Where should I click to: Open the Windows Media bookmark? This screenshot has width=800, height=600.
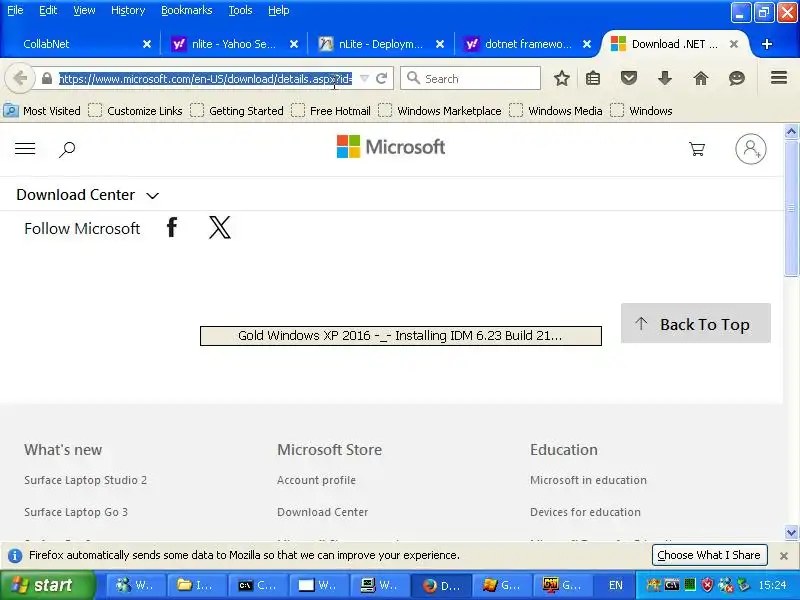click(556, 111)
